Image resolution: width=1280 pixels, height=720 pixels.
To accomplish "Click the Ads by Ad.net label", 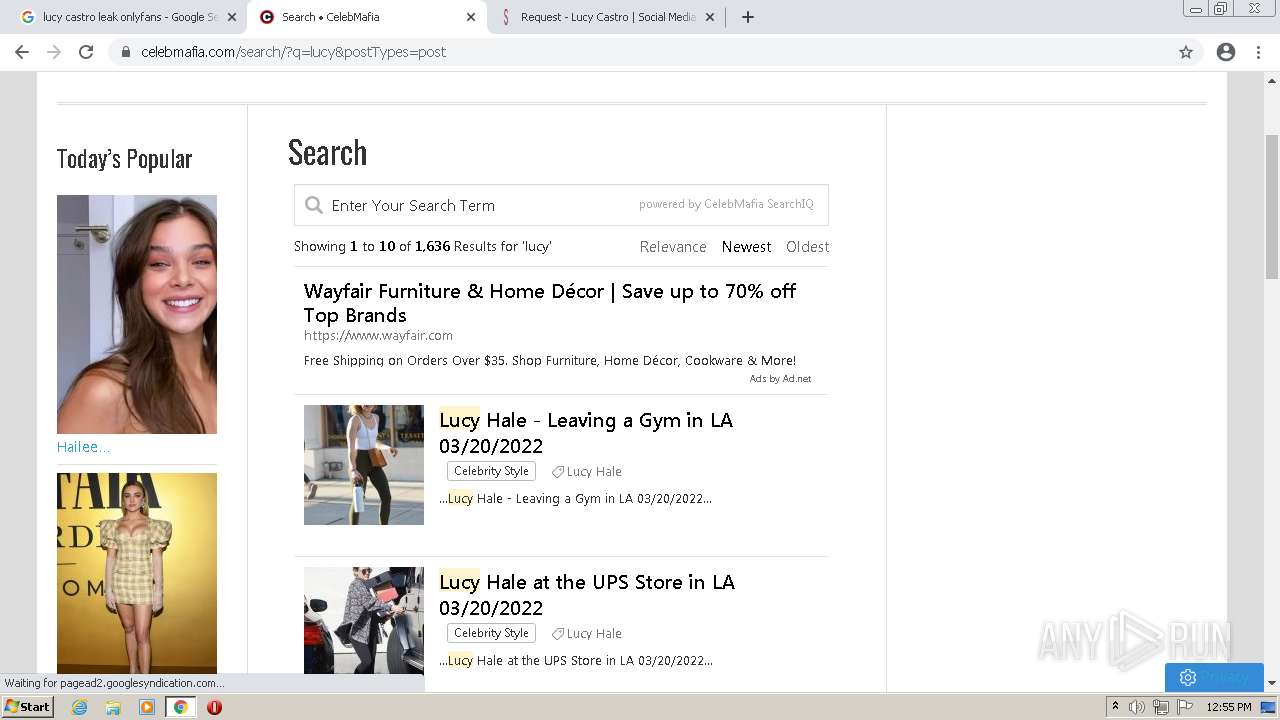I will tap(780, 379).
